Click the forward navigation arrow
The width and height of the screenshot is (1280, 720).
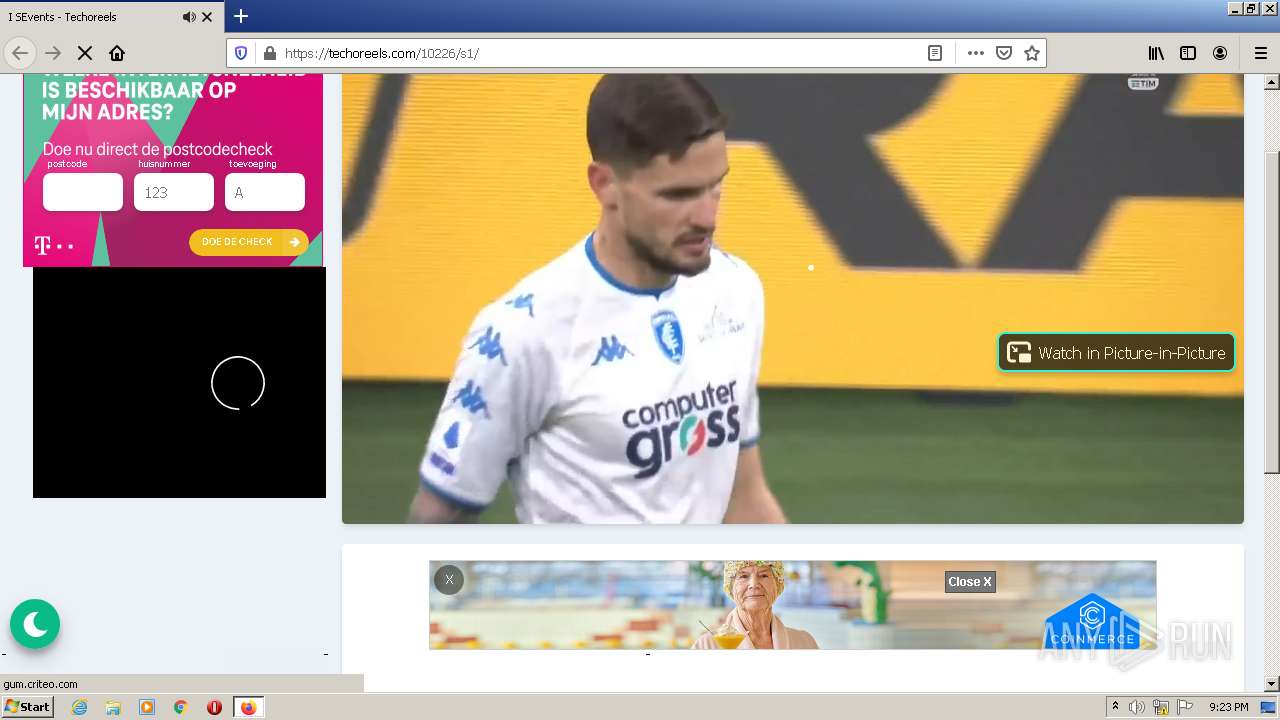point(53,53)
